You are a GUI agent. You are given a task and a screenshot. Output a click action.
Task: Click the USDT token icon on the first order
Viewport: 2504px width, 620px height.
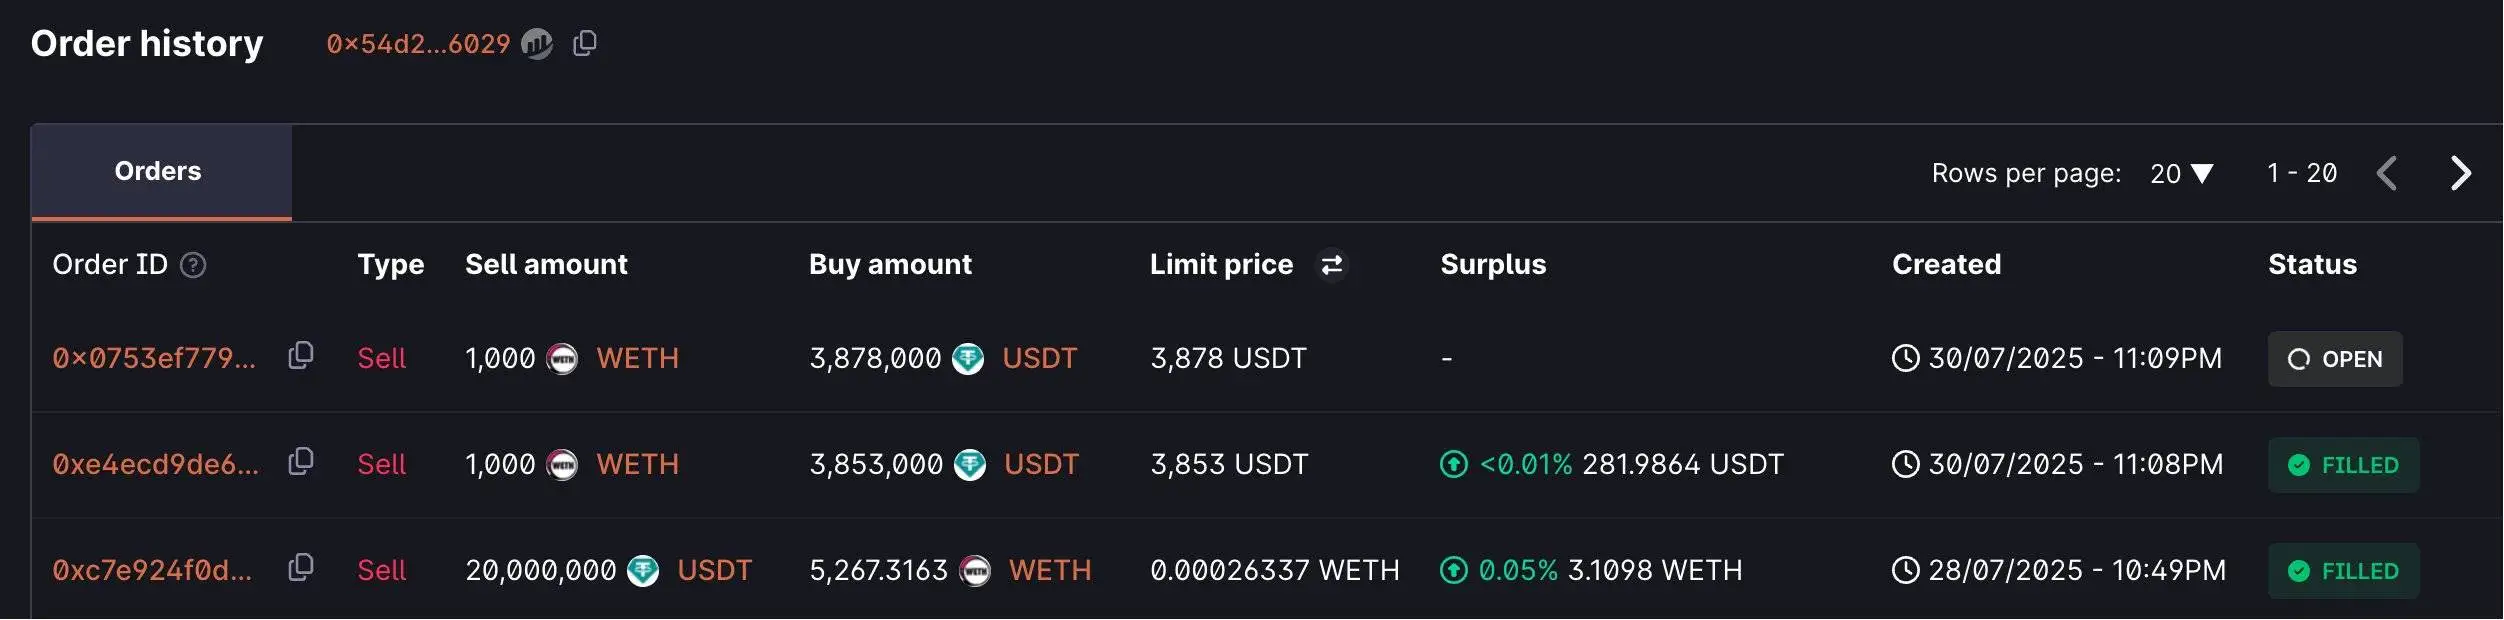click(969, 358)
